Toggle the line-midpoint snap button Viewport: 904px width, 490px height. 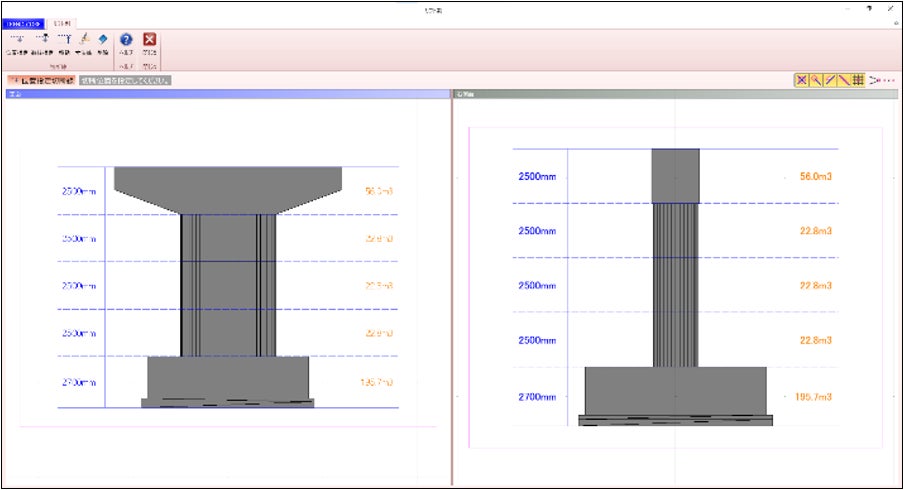[829, 79]
